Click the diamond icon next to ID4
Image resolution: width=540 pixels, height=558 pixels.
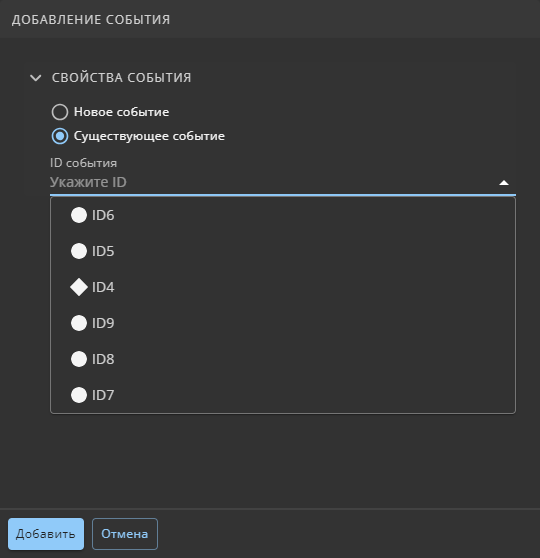coord(79,287)
